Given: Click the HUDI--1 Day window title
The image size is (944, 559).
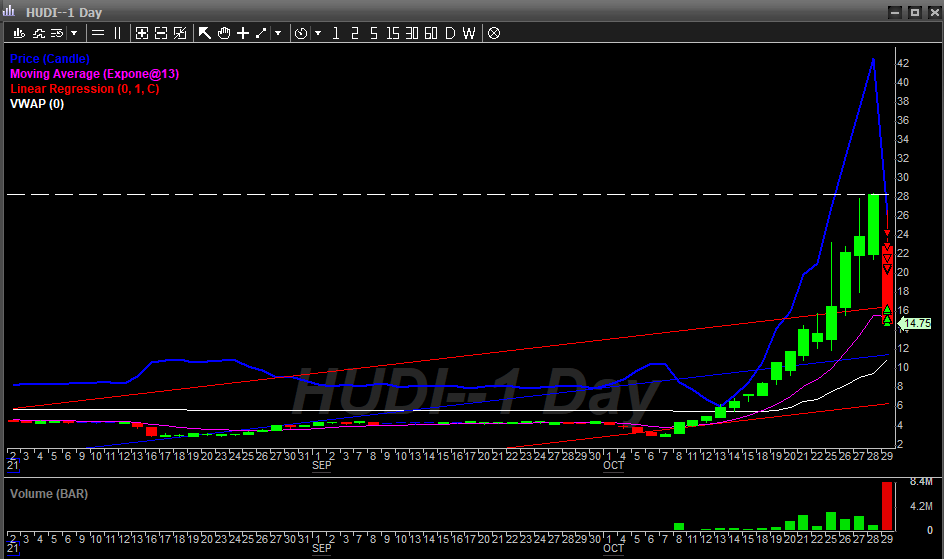Looking at the screenshot, I should coord(64,12).
